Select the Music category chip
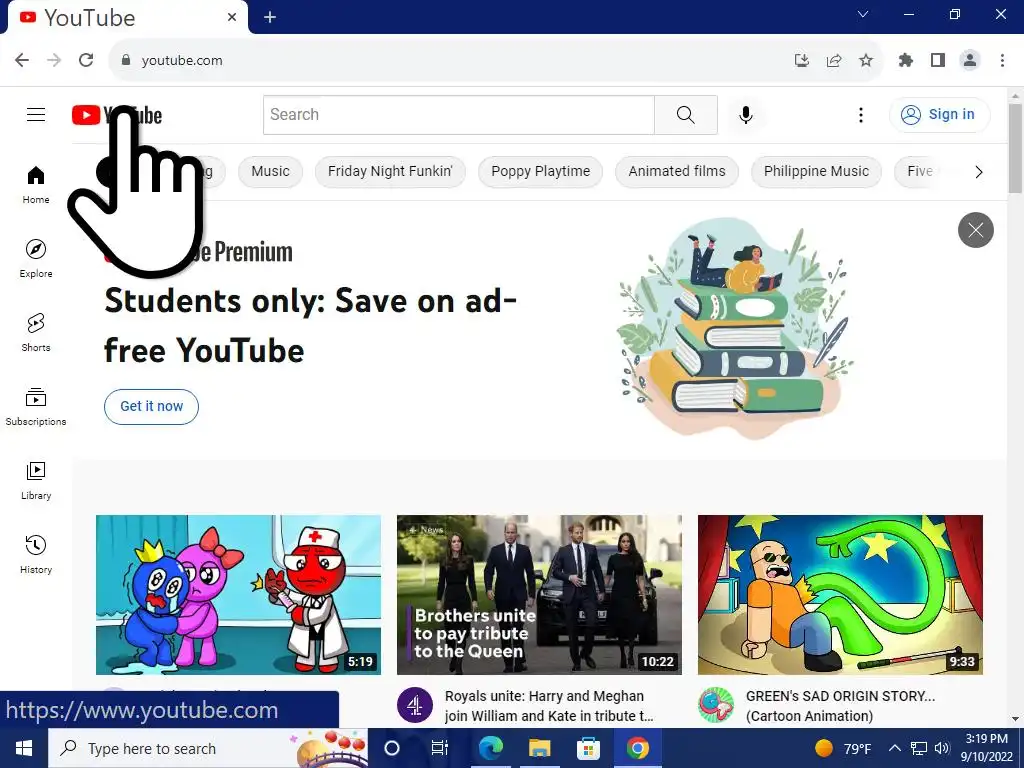Viewport: 1024px width, 768px height. pyautogui.click(x=270, y=172)
